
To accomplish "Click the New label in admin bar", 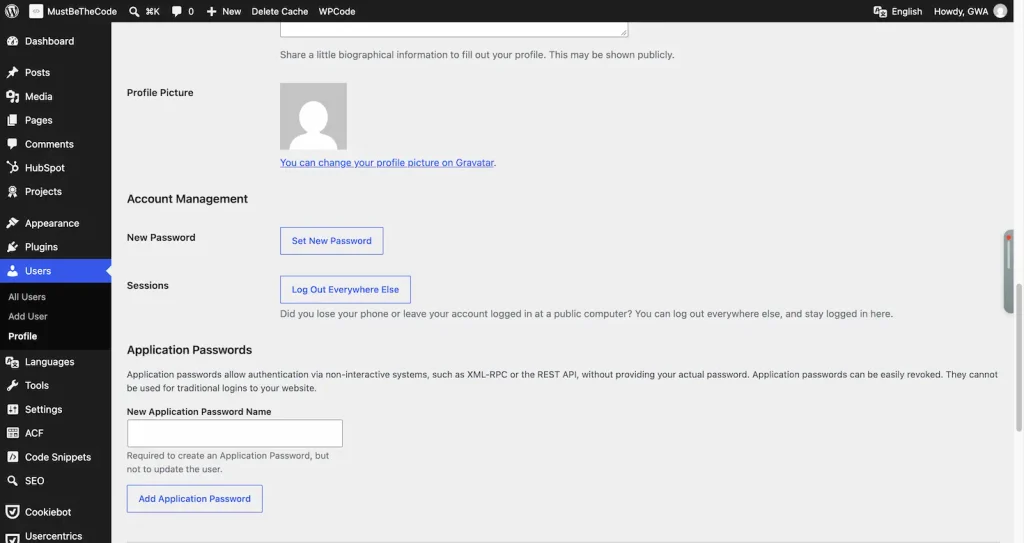I will click(231, 11).
